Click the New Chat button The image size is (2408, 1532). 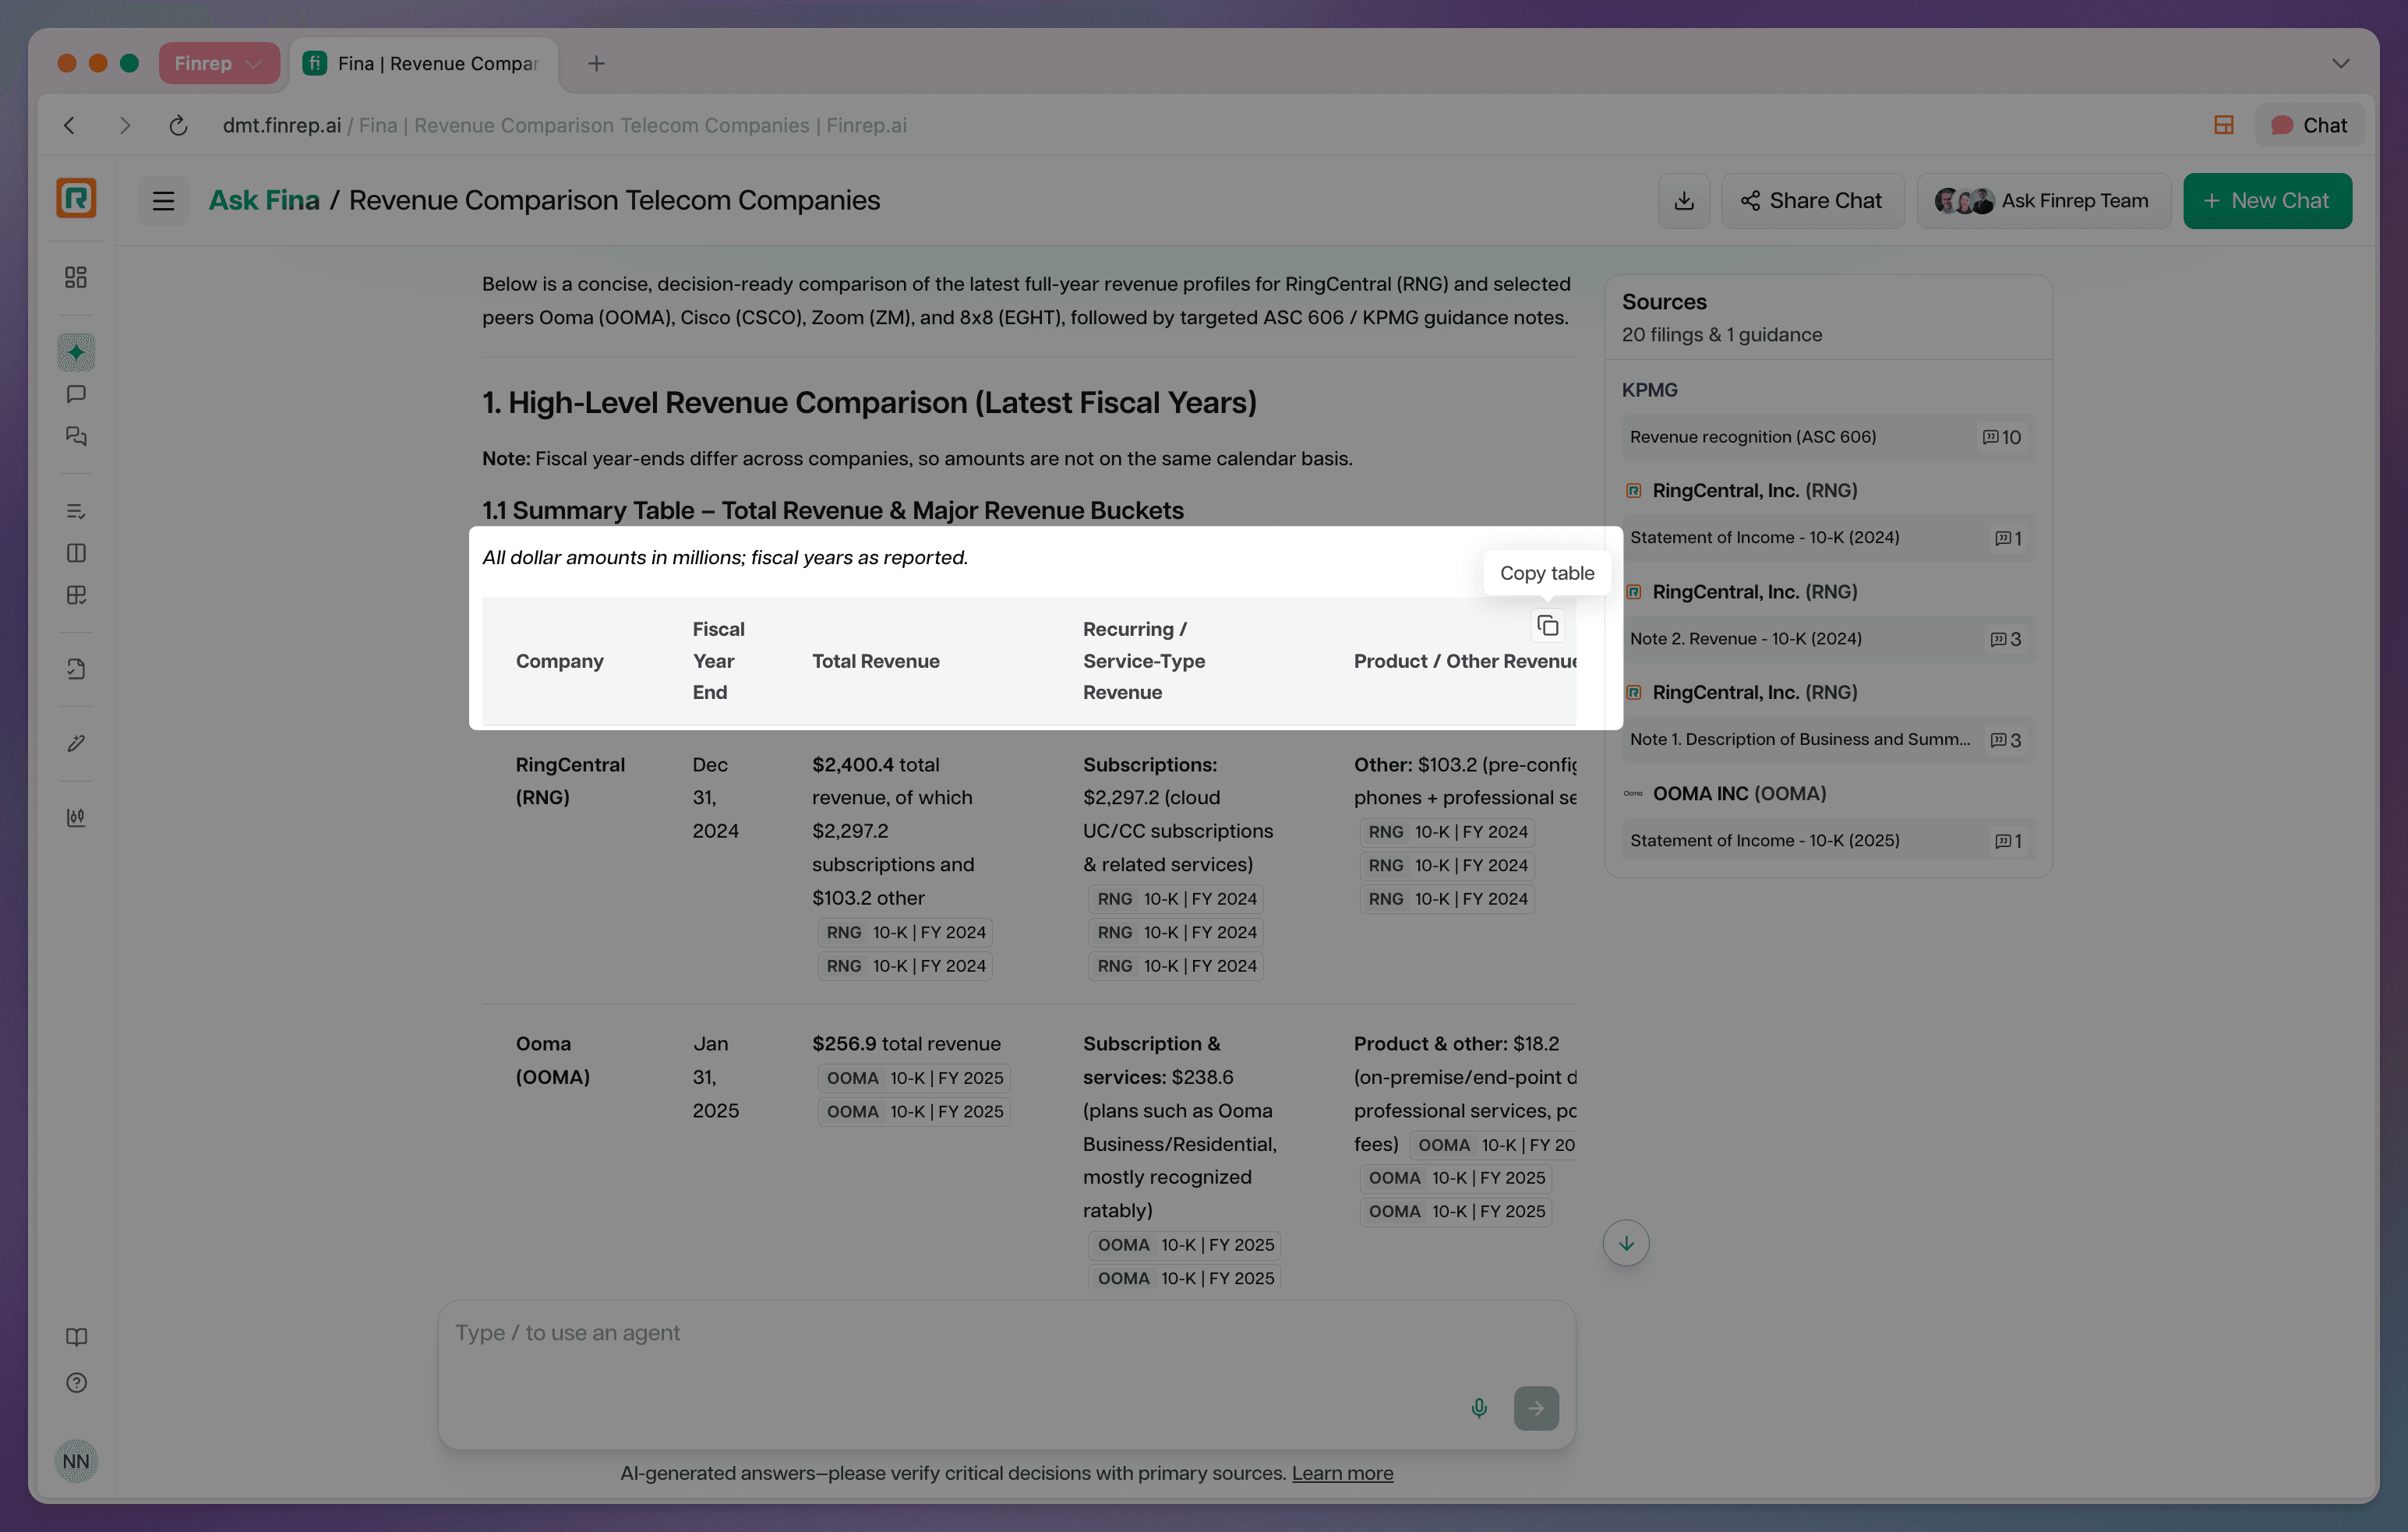pos(2266,201)
